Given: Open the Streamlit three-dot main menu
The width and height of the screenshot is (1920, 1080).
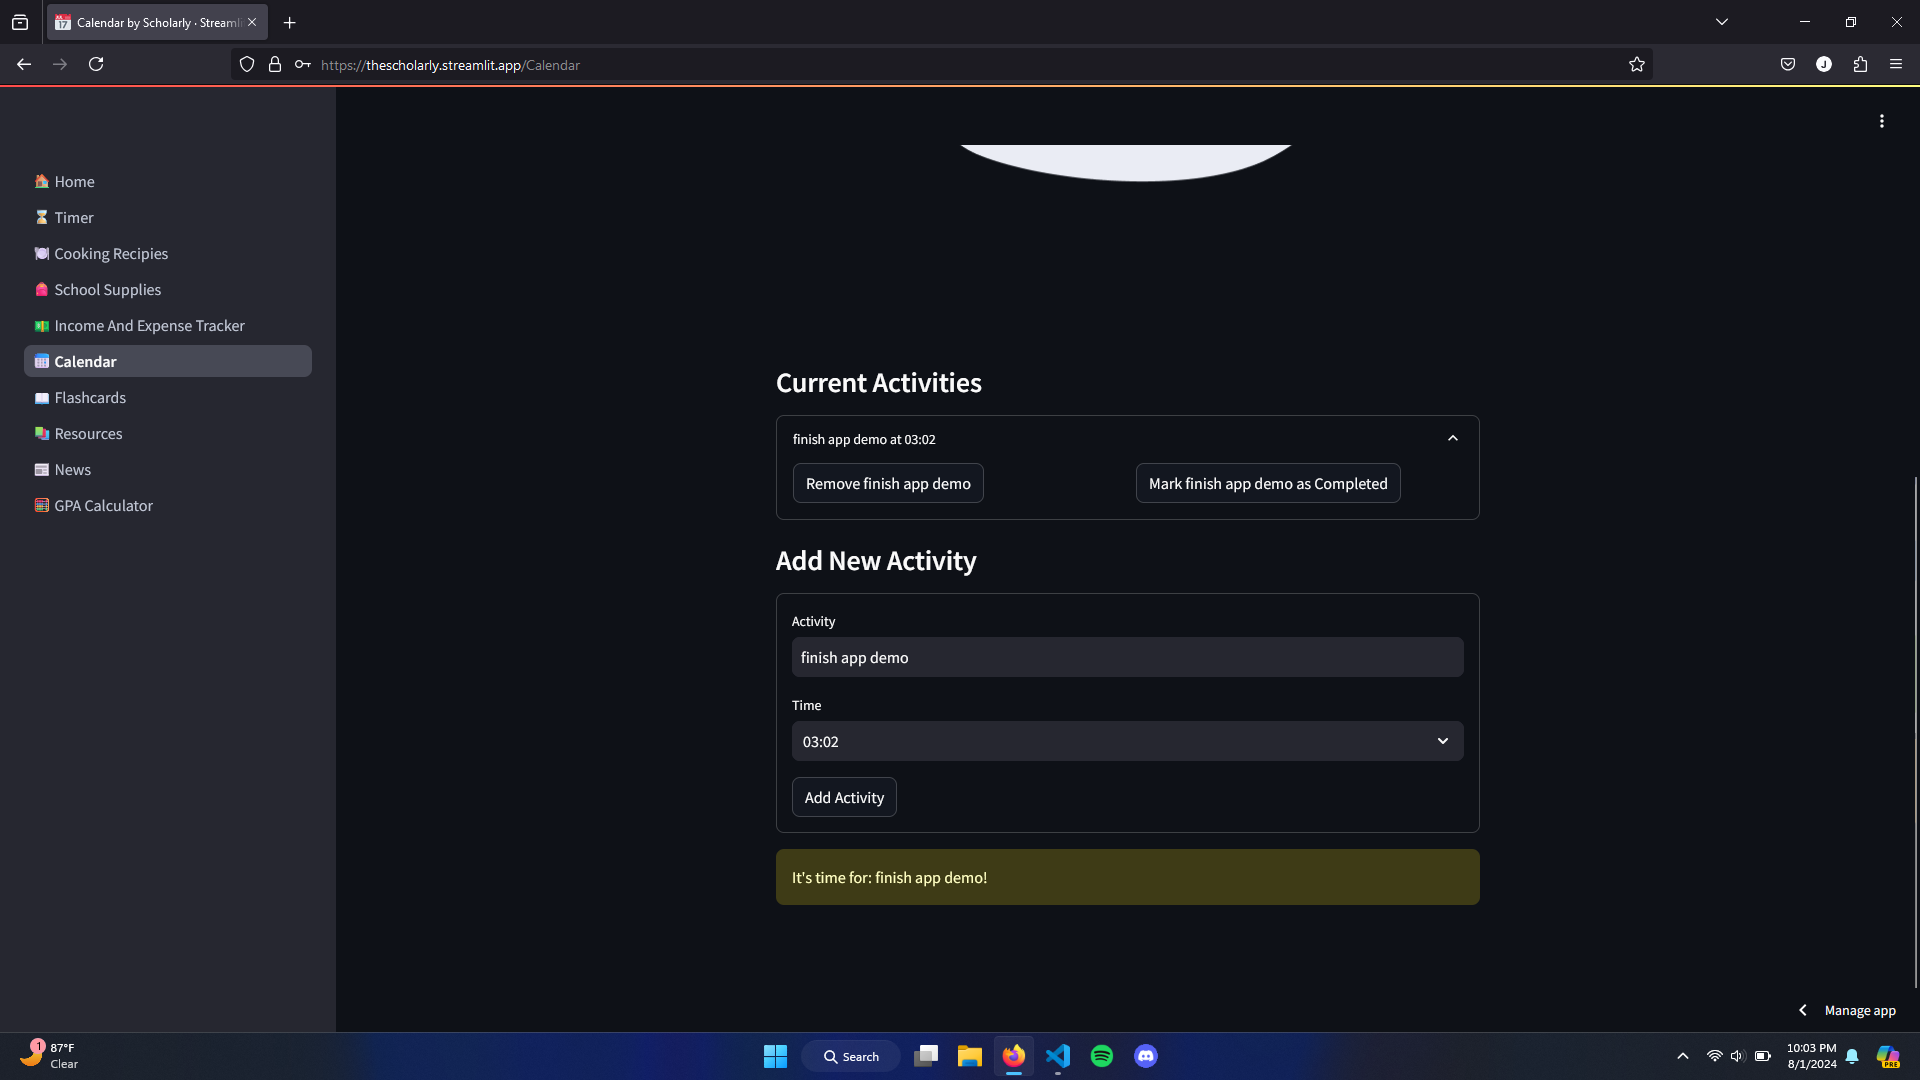Looking at the screenshot, I should 1881,121.
